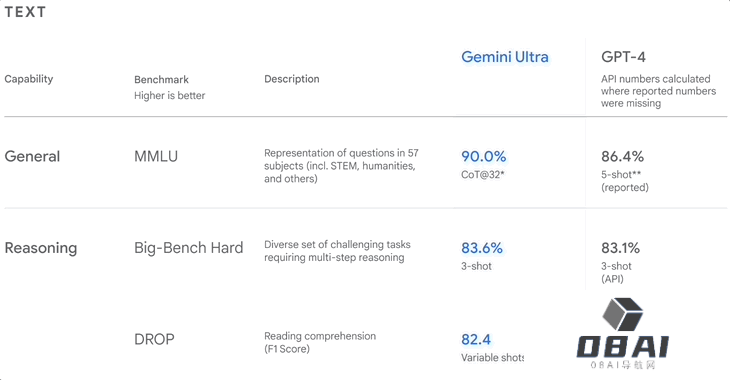Select the Gemini Ultra column heading
The width and height of the screenshot is (730, 380).
pyautogui.click(x=505, y=57)
